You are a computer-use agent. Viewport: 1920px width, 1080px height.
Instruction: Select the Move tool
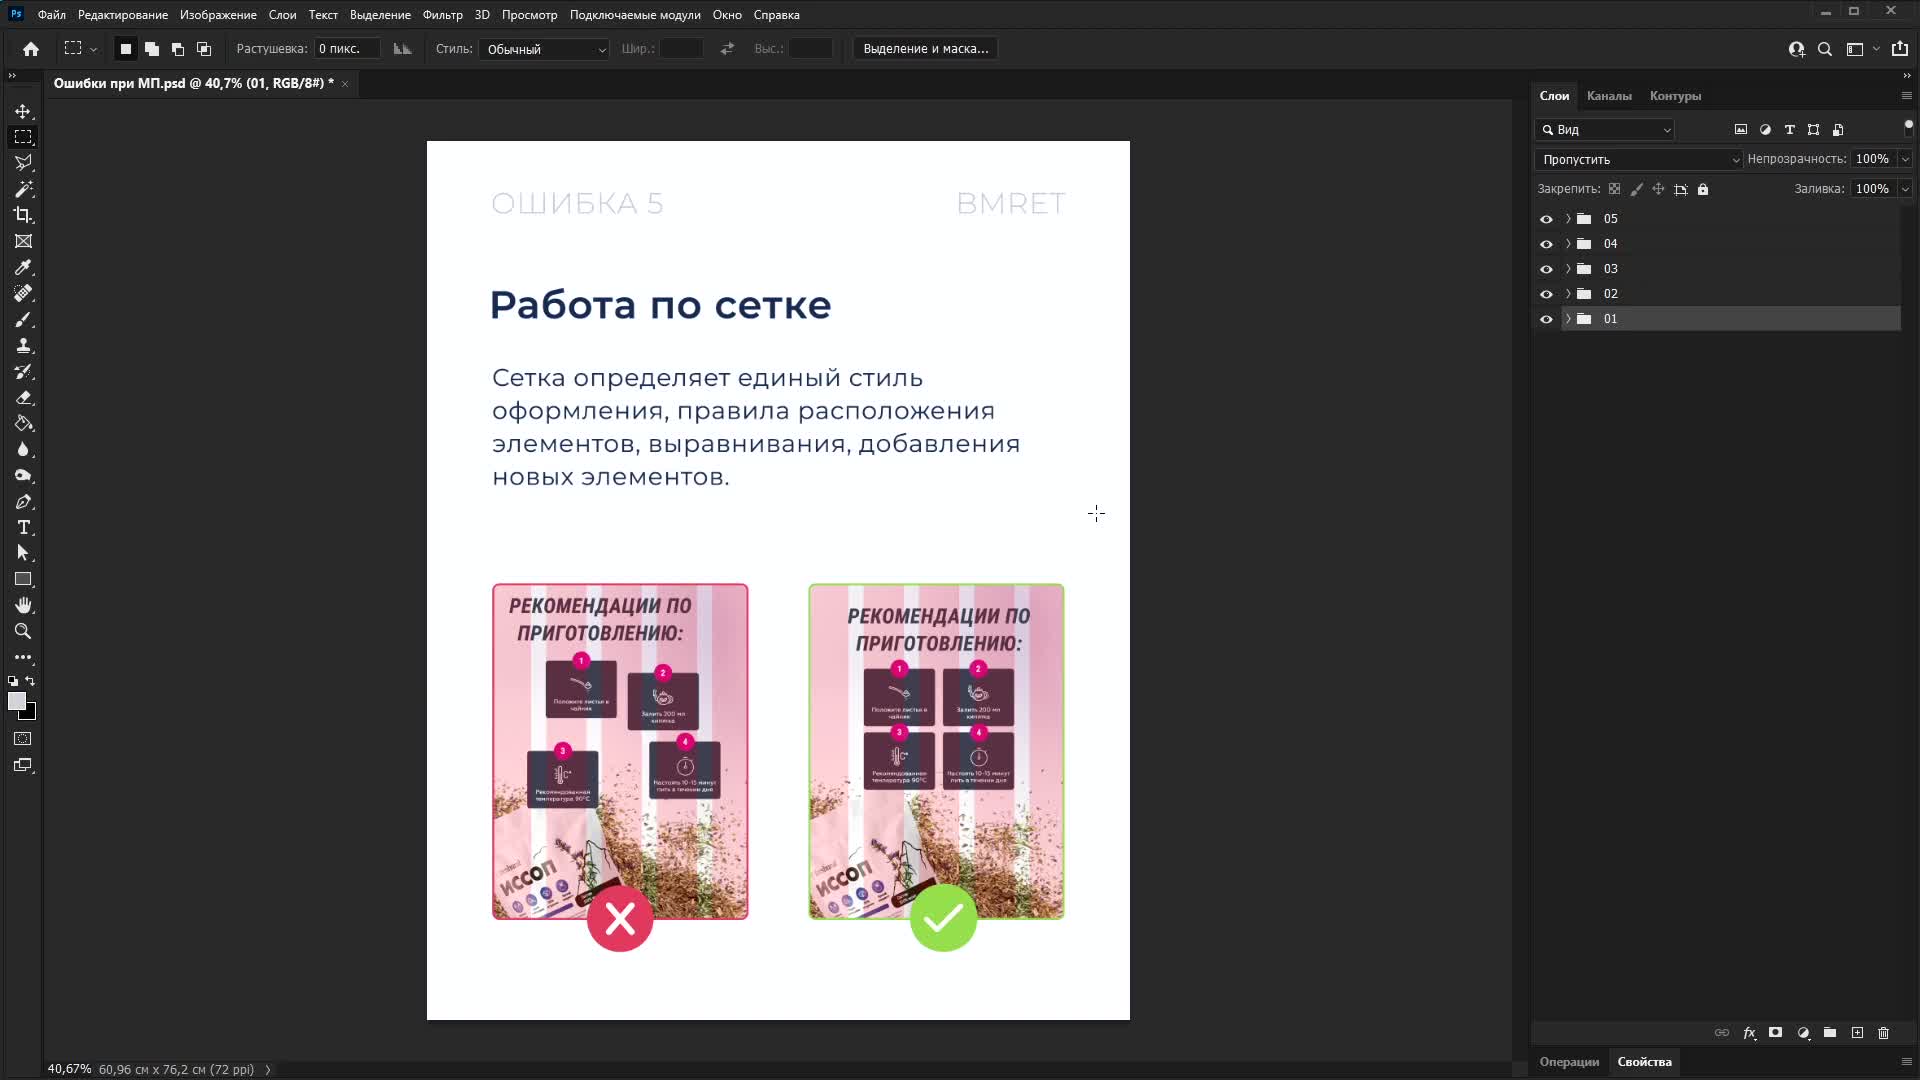click(x=23, y=111)
